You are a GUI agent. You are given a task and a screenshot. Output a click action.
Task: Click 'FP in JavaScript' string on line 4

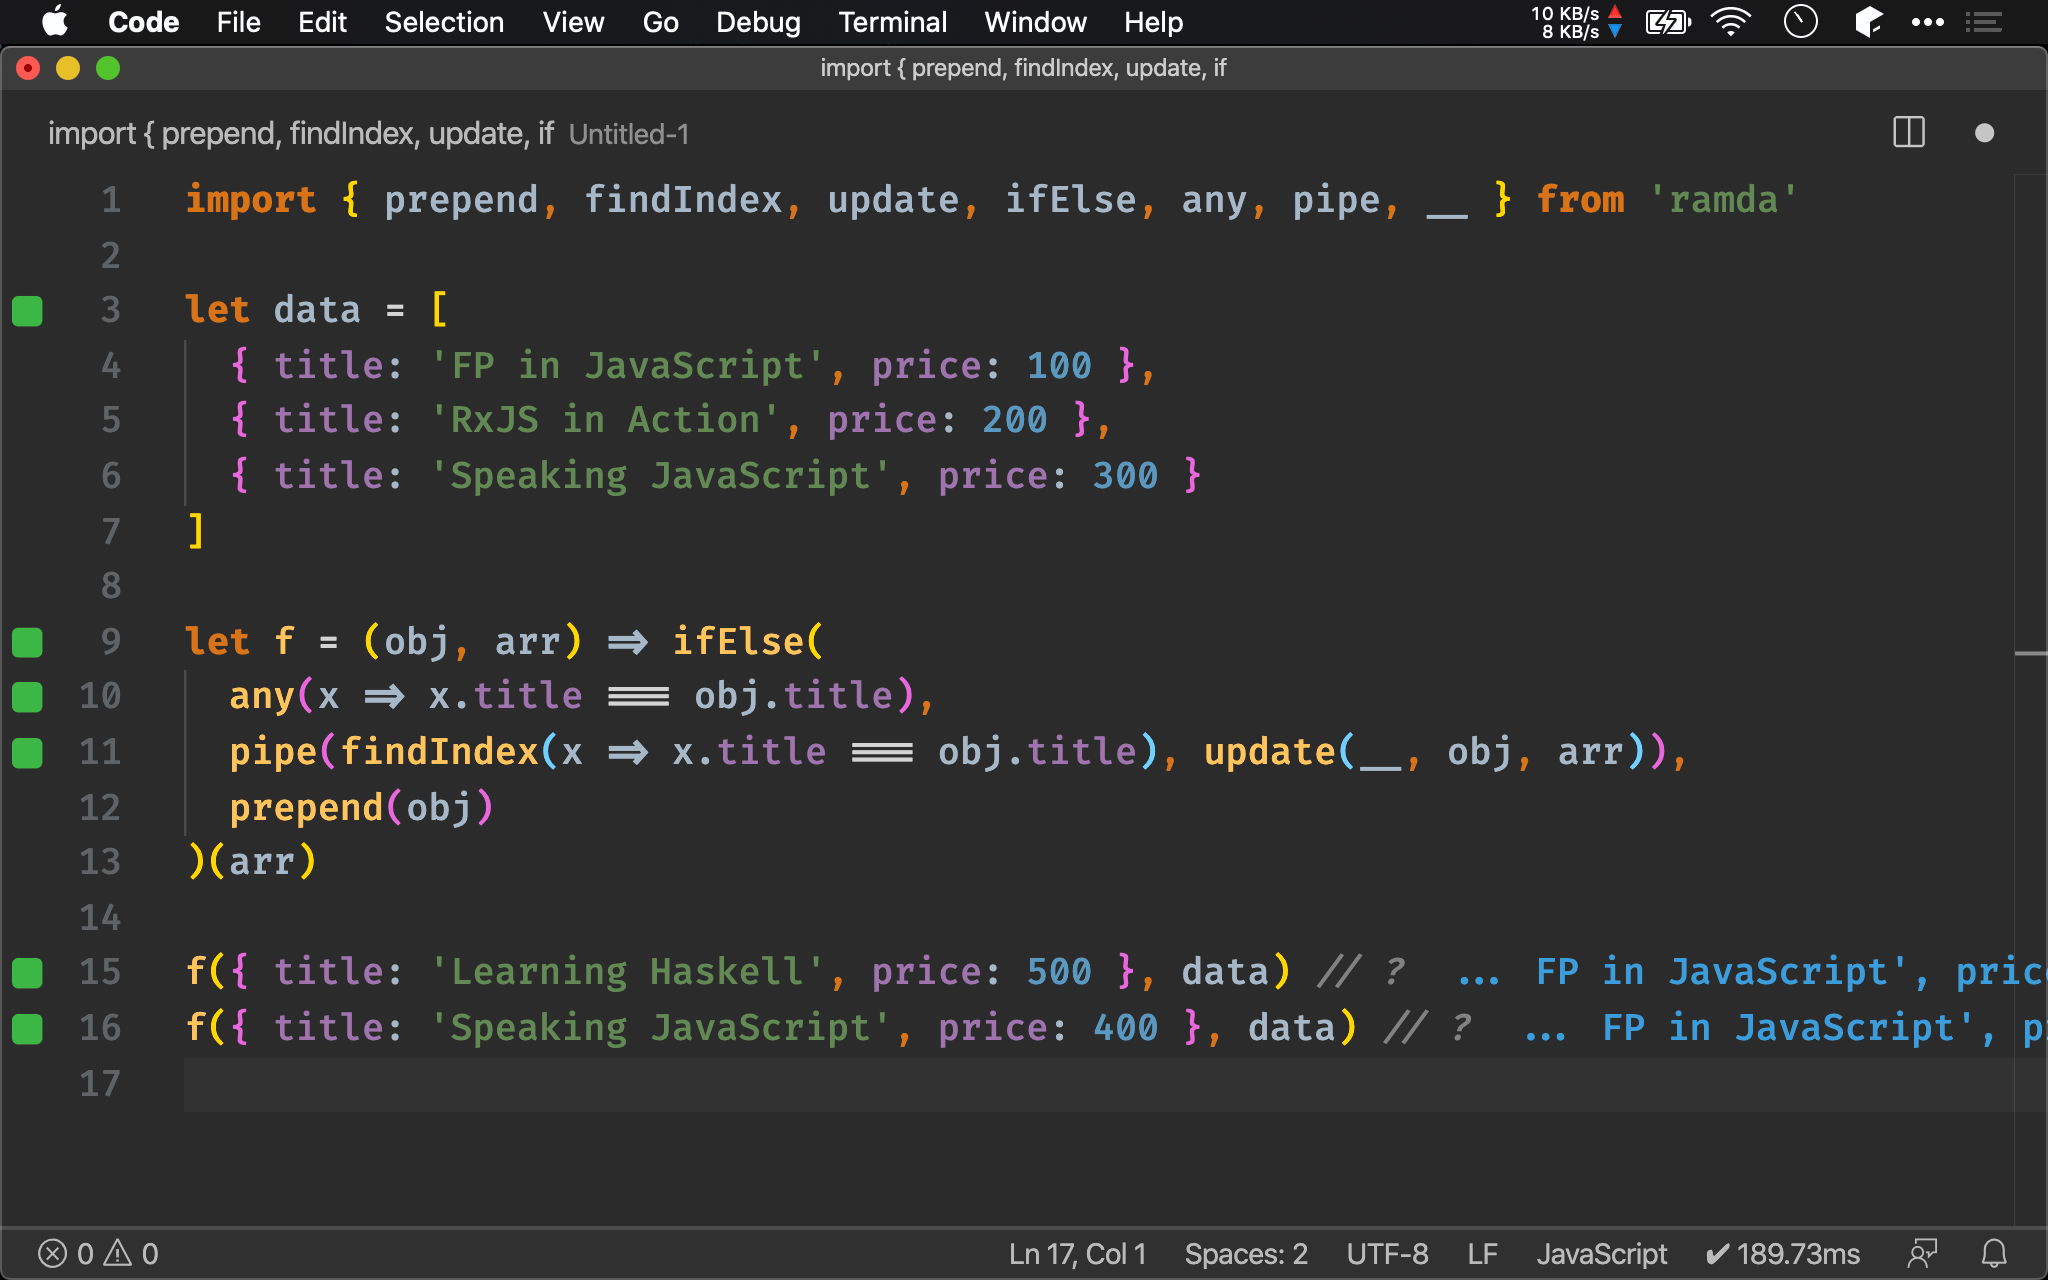pyautogui.click(x=627, y=366)
